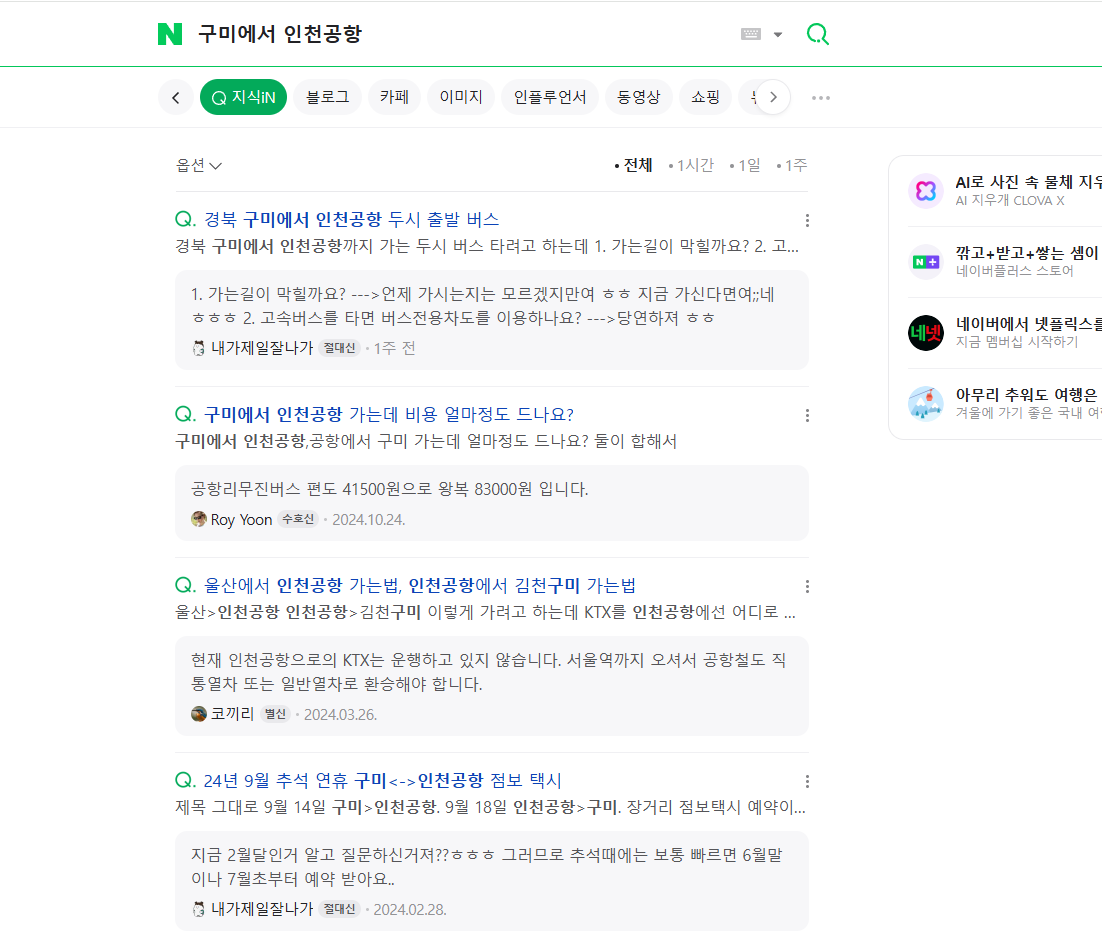Open question 구미에서 인천공항 가는데 비용 얼마정도 드나요?
1102x934 pixels.
[389, 415]
